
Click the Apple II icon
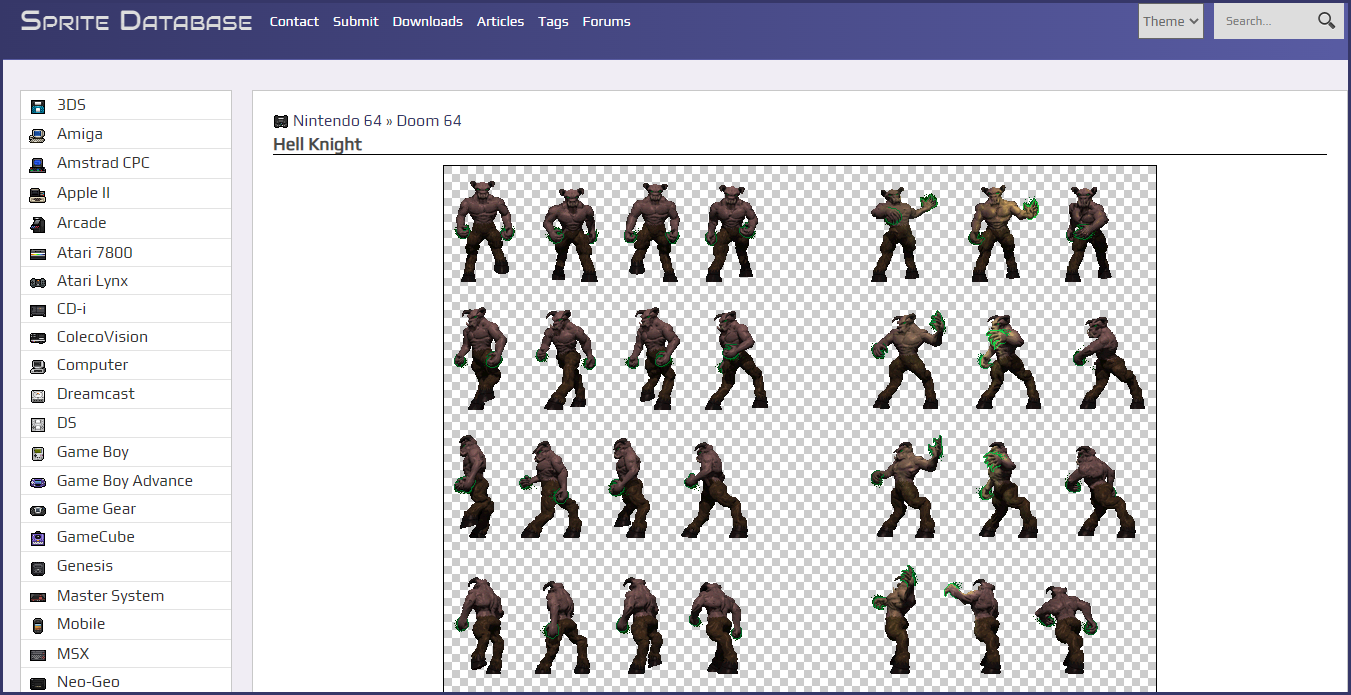(x=38, y=194)
